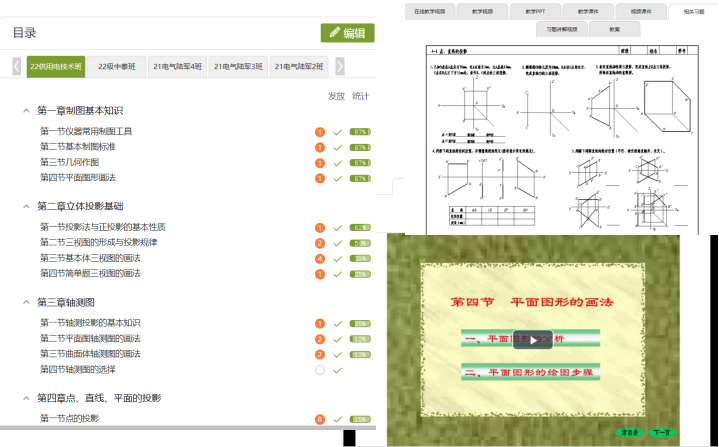
Task: Click 87% progress bar for 第二节基本制图标准
Action: (x=360, y=148)
